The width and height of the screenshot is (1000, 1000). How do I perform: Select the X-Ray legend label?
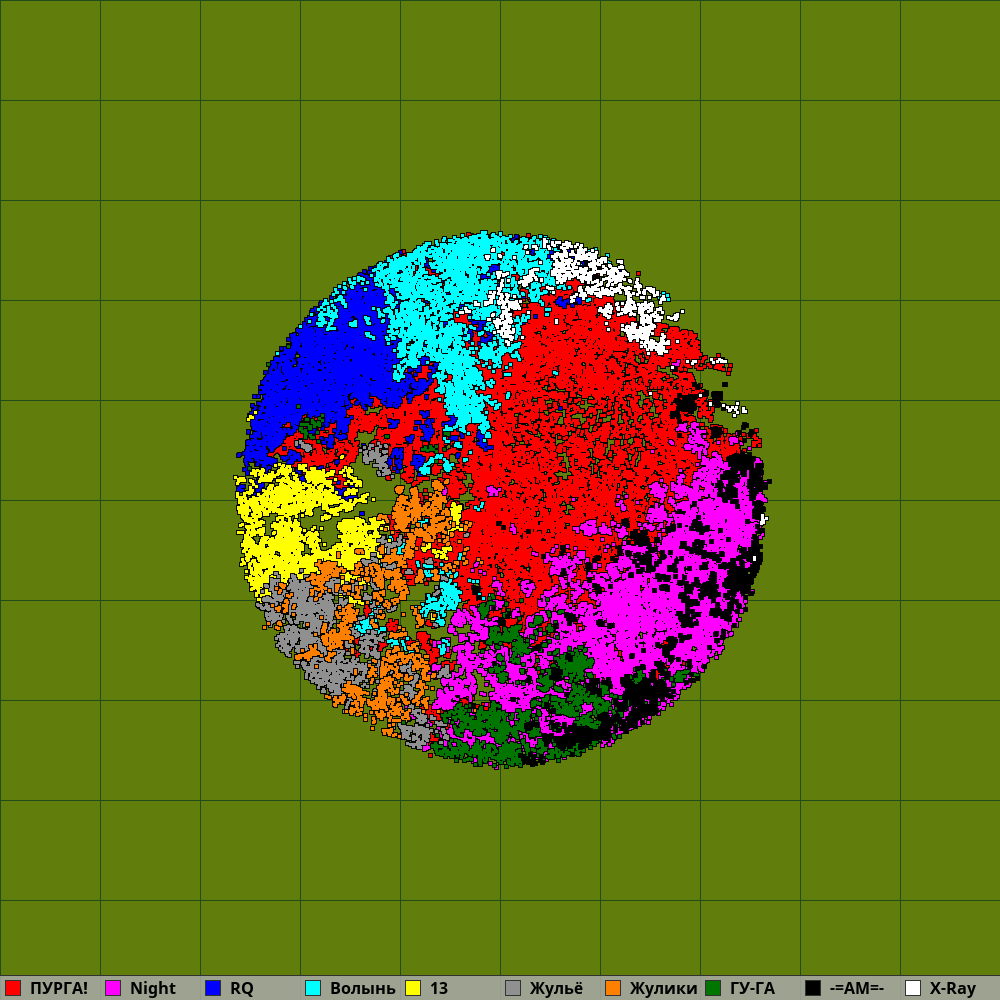[x=953, y=988]
